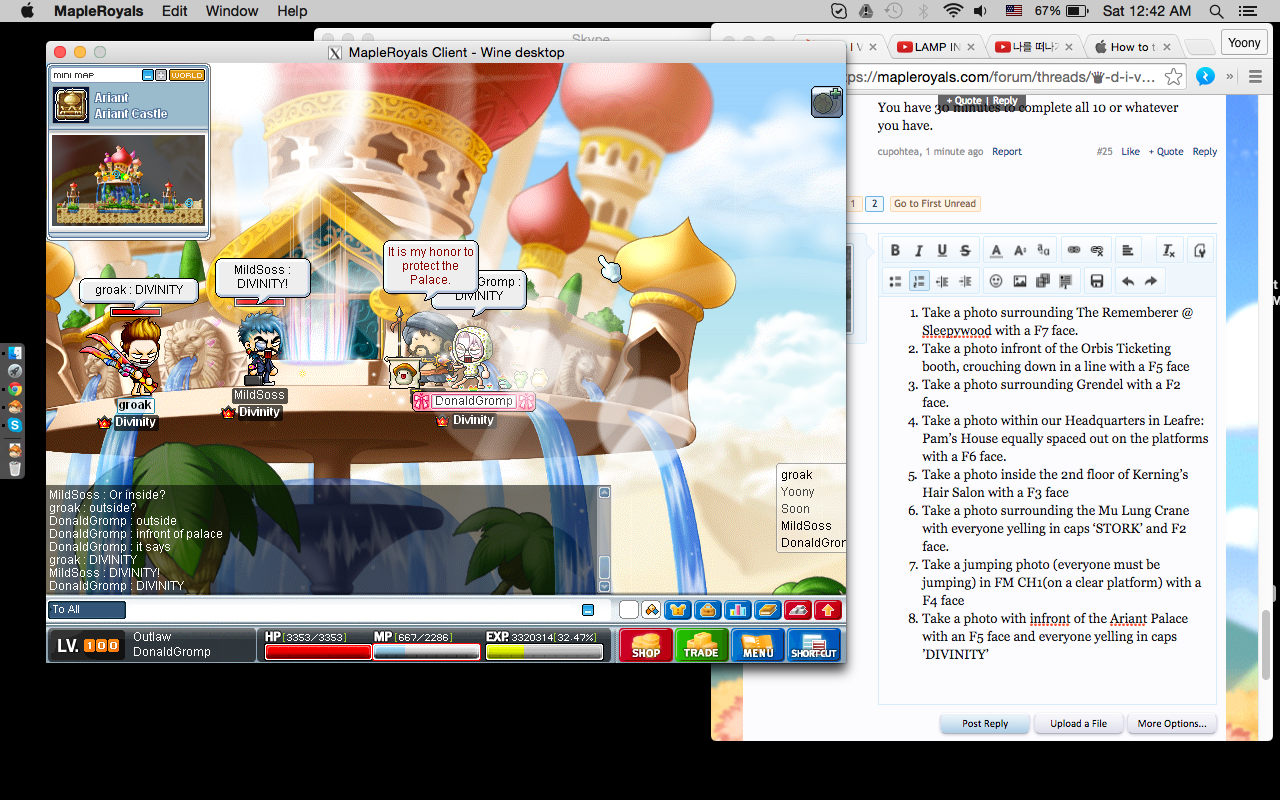
Task: Toggle Italic formatting in the reply editor
Action: pos(919,251)
